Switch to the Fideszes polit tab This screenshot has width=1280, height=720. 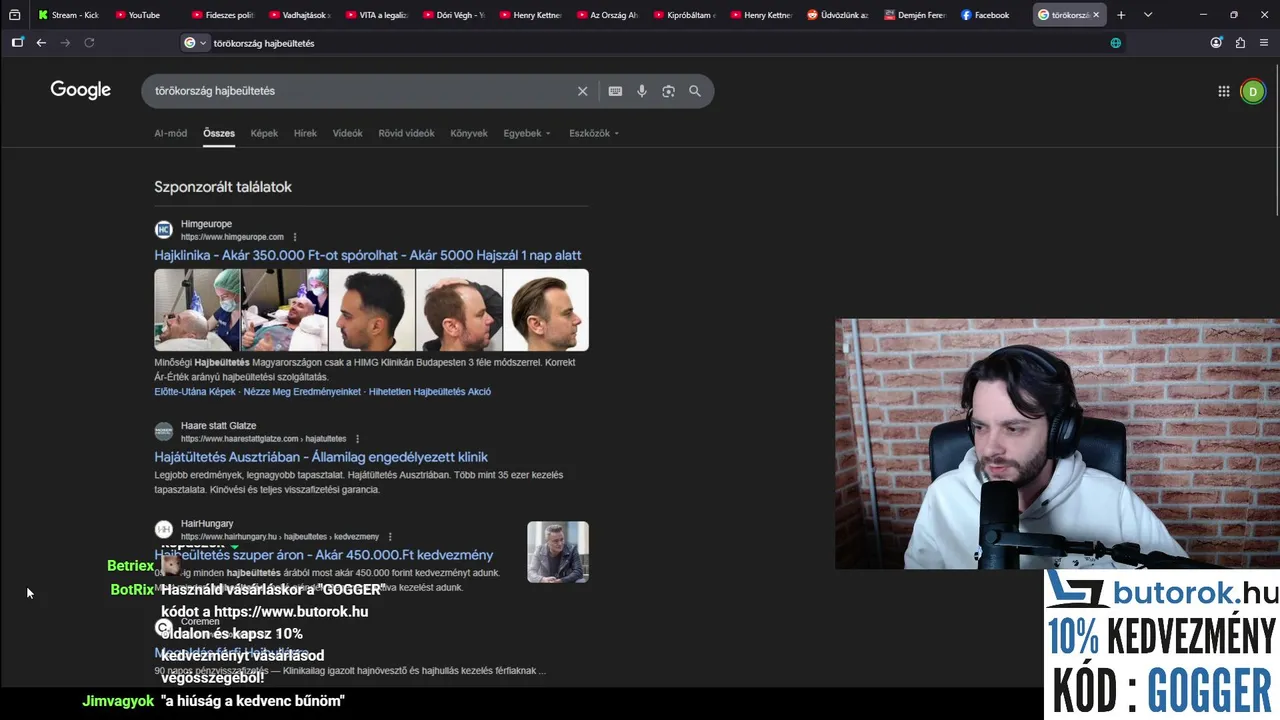point(221,15)
